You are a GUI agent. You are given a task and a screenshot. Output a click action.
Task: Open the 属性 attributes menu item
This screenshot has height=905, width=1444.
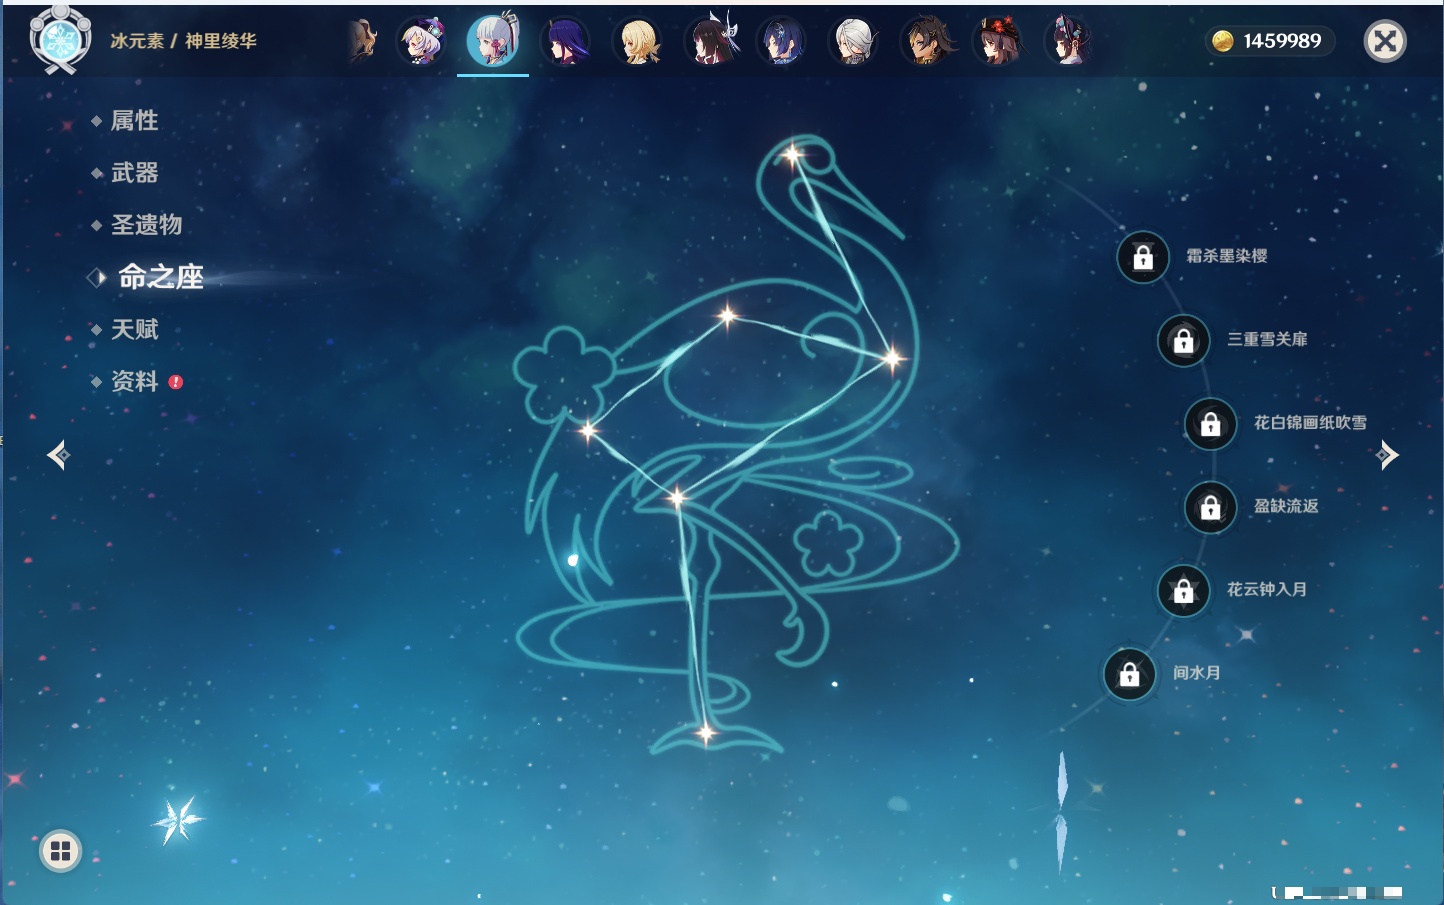click(134, 121)
